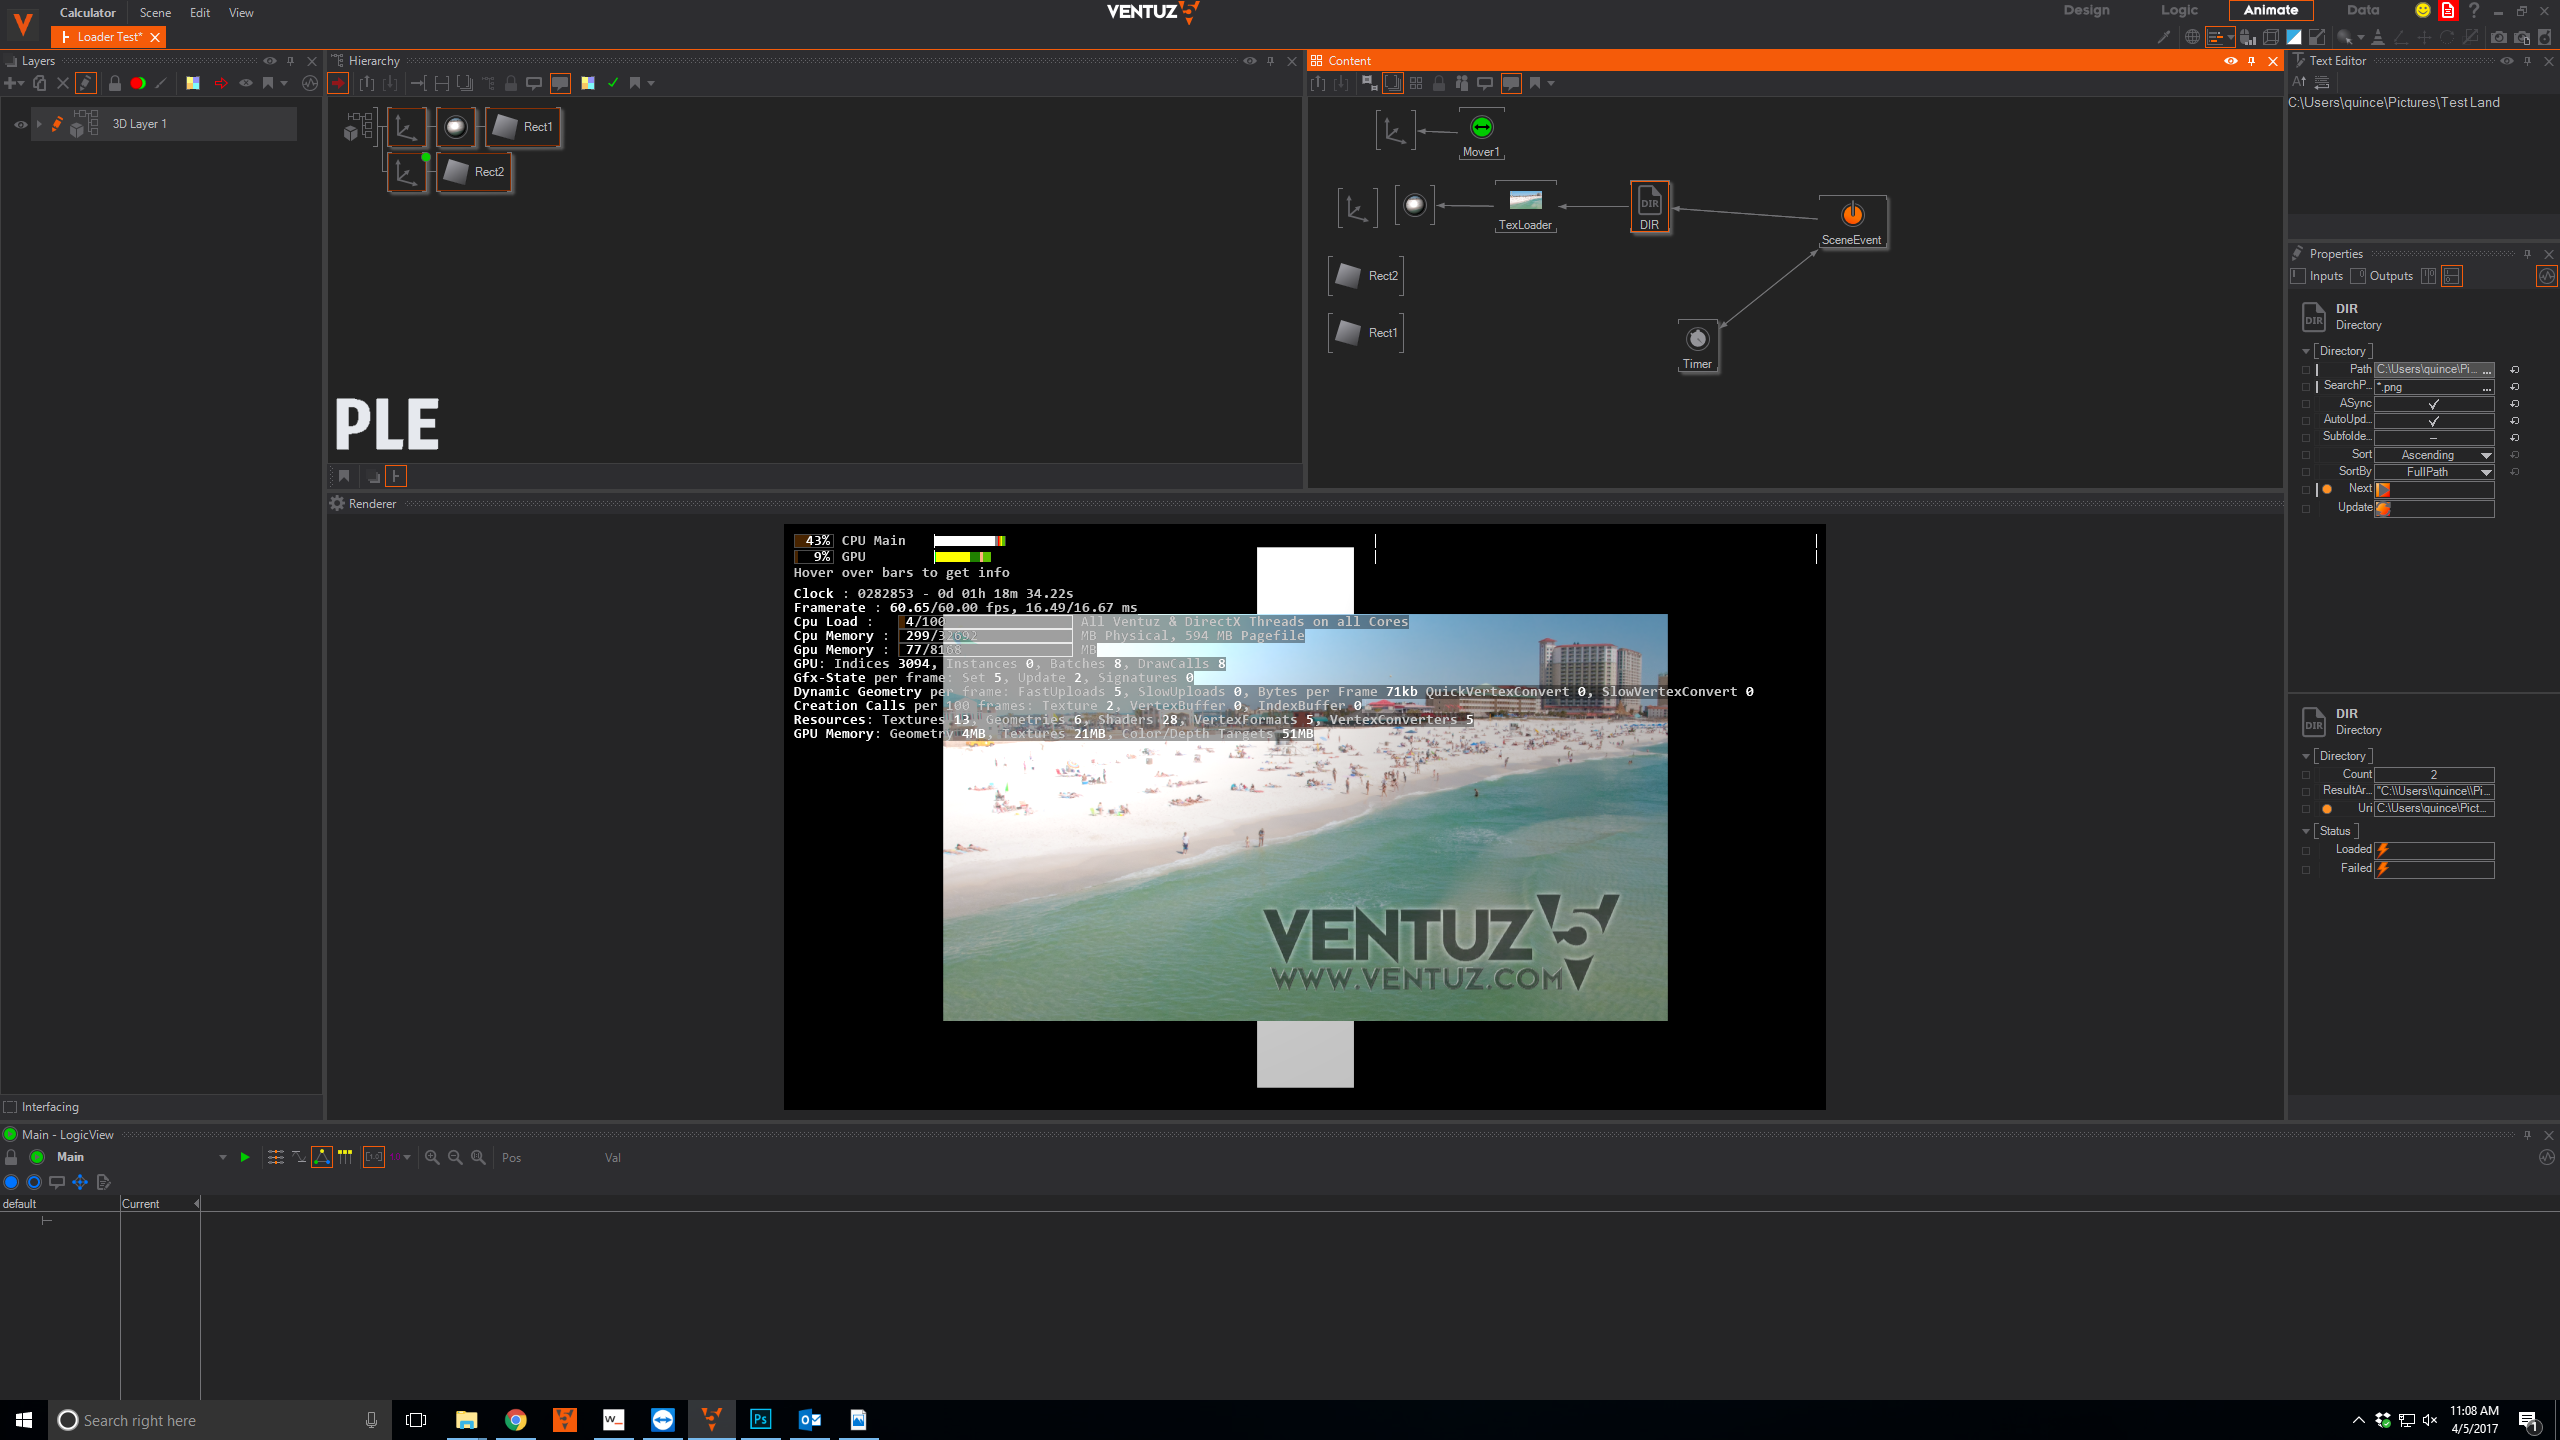The image size is (2560, 1440).
Task: Select the TexLoader node thumbnail
Action: (1525, 200)
